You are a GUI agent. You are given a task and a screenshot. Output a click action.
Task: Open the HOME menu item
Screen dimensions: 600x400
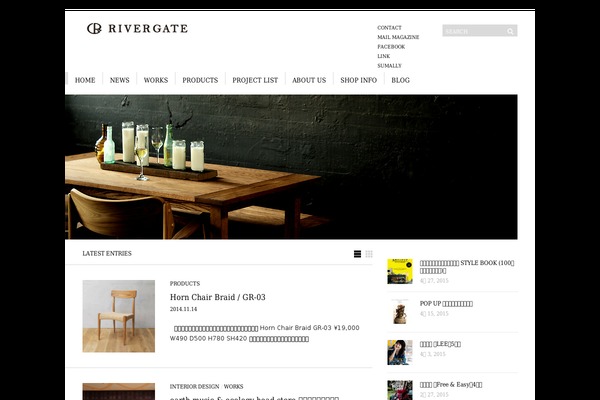pos(85,80)
